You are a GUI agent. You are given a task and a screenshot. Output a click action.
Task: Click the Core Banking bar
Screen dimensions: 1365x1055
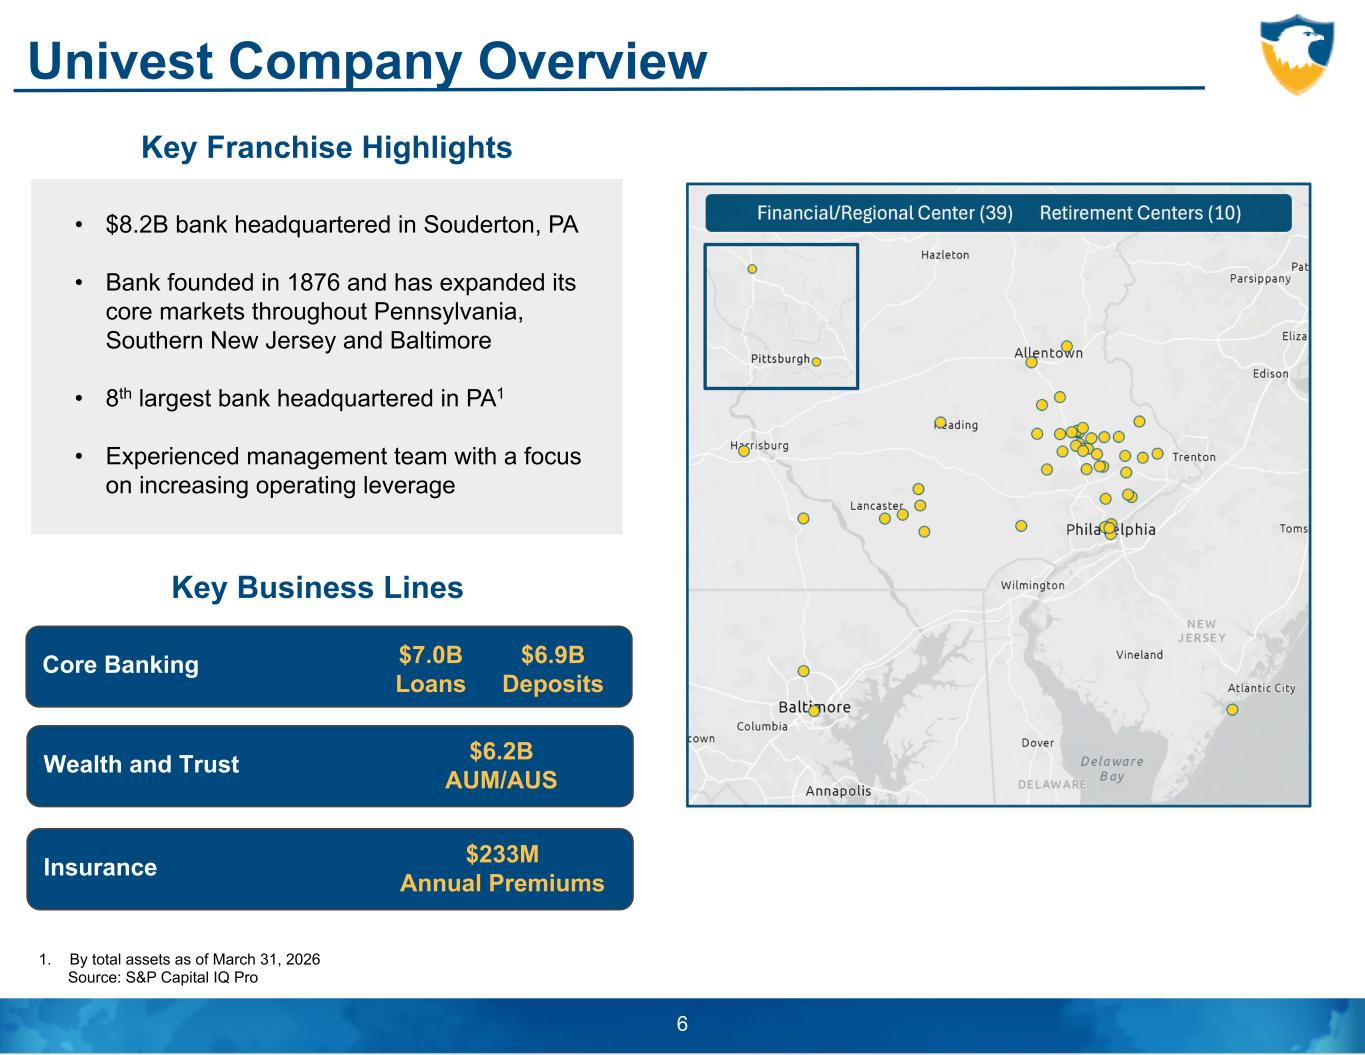tap(329, 667)
